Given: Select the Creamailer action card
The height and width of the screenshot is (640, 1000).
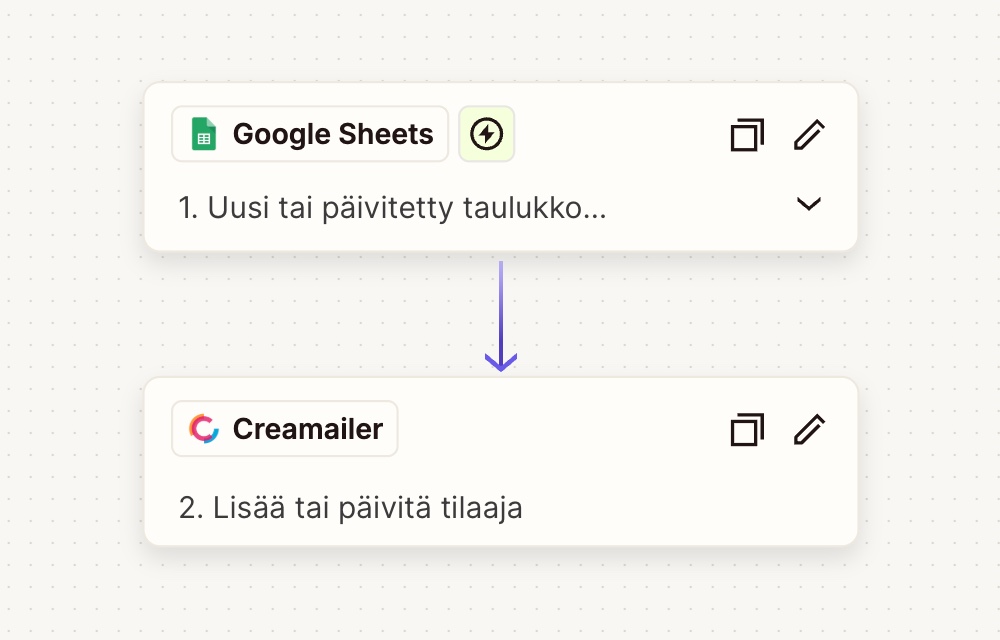Looking at the screenshot, I should tap(500, 460).
